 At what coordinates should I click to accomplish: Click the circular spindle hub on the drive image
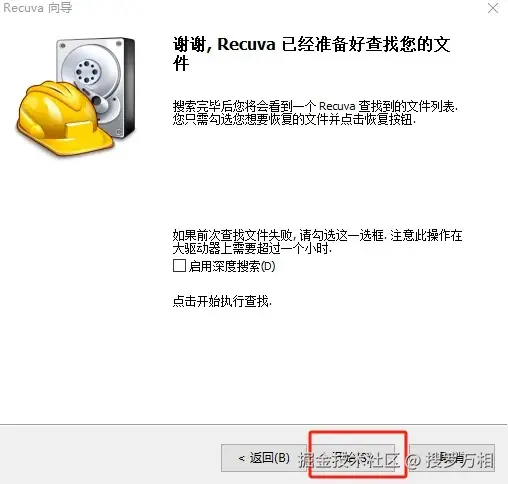(x=87, y=71)
